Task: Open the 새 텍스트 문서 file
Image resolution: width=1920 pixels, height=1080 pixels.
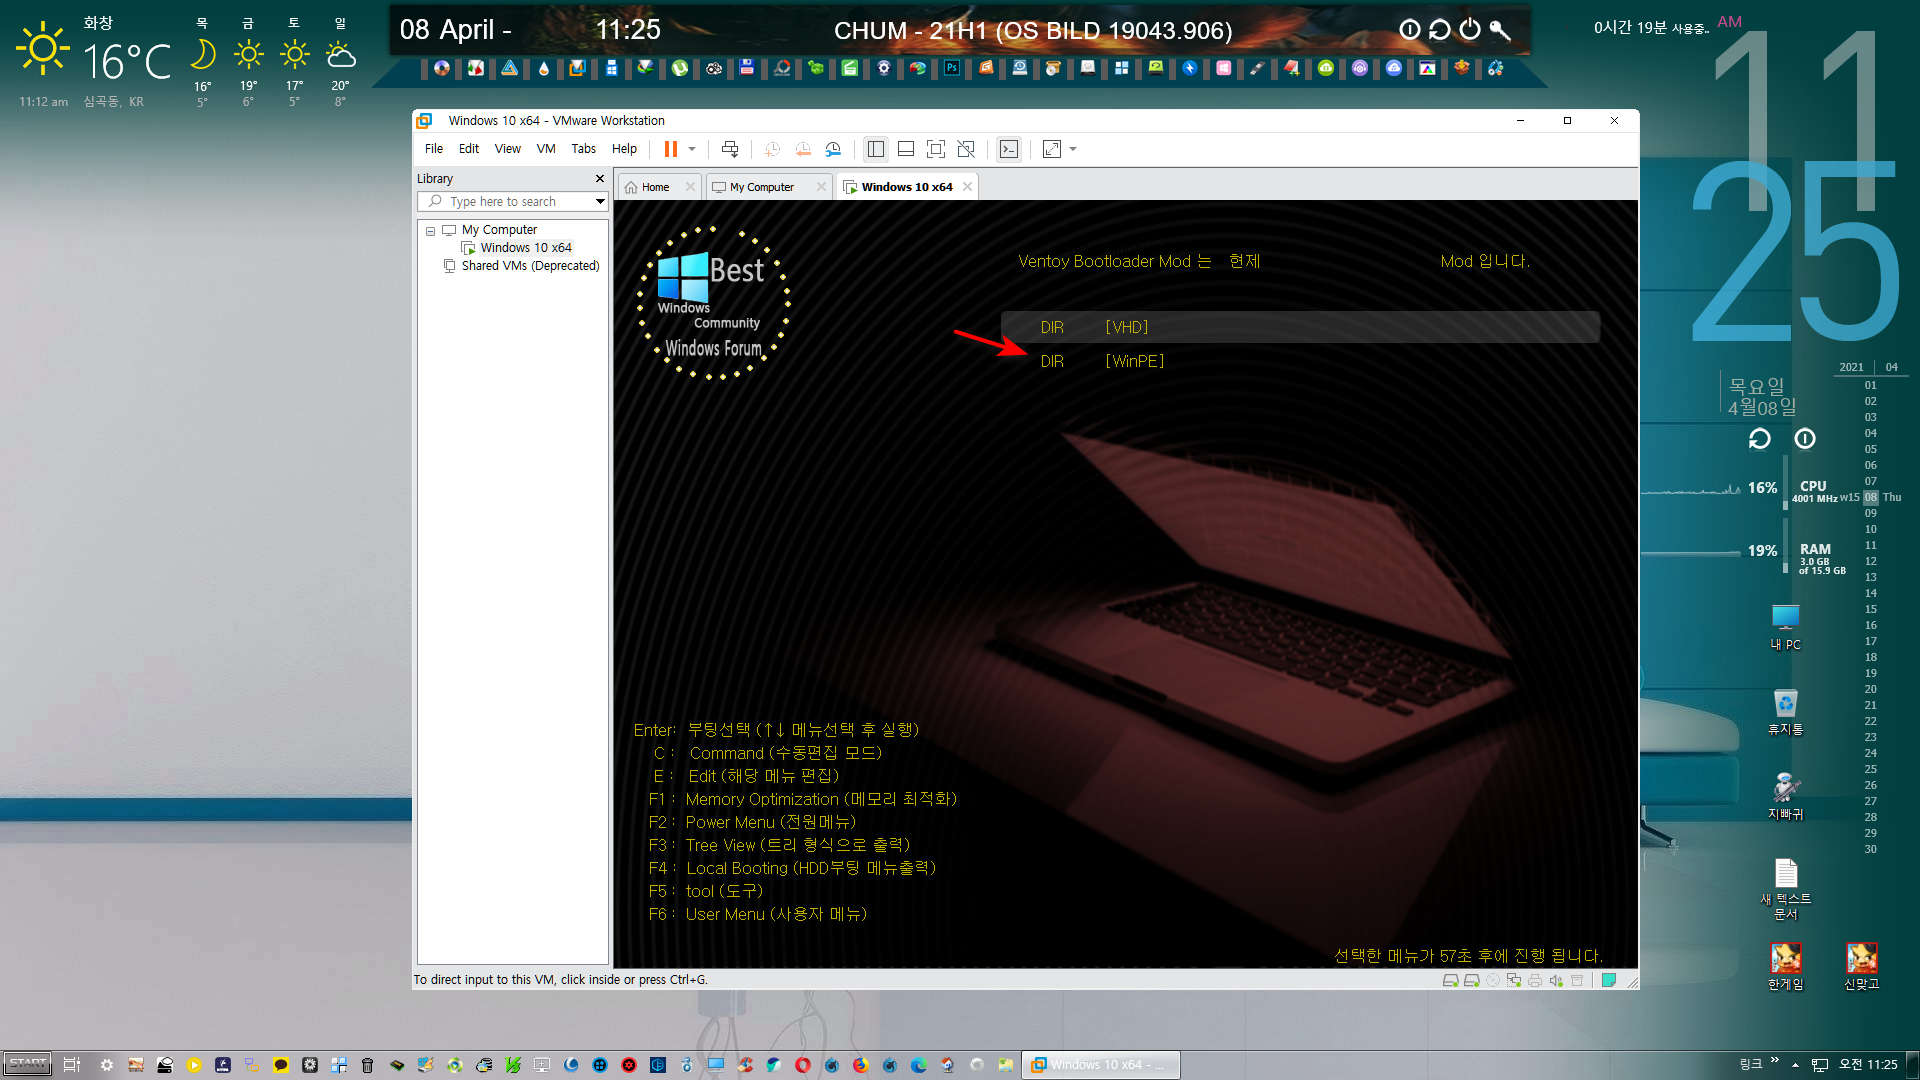Action: pyautogui.click(x=1785, y=889)
